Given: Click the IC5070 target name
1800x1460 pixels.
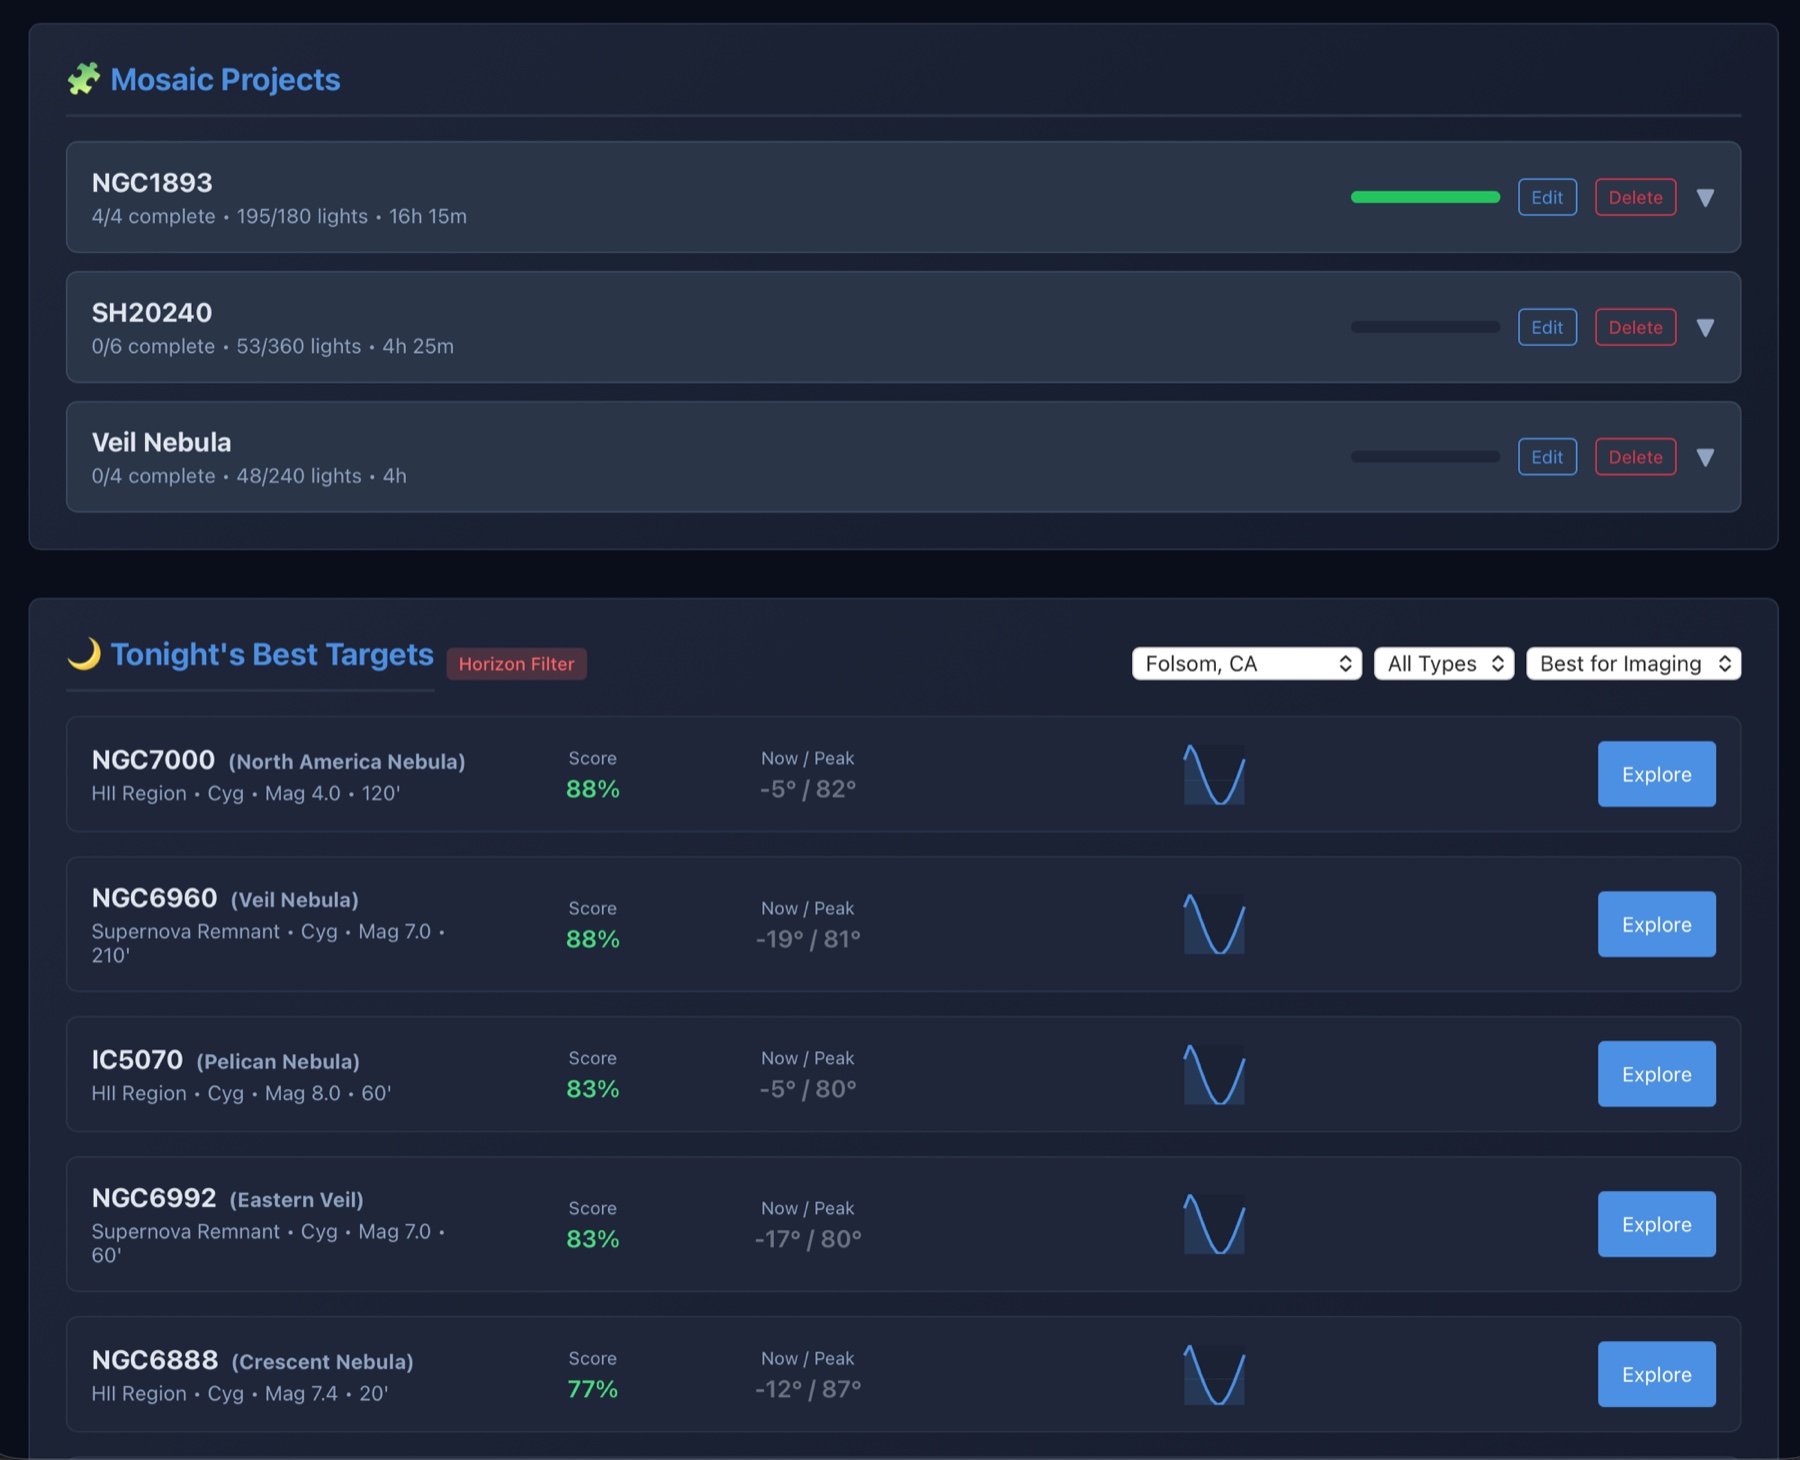Looking at the screenshot, I should (137, 1060).
